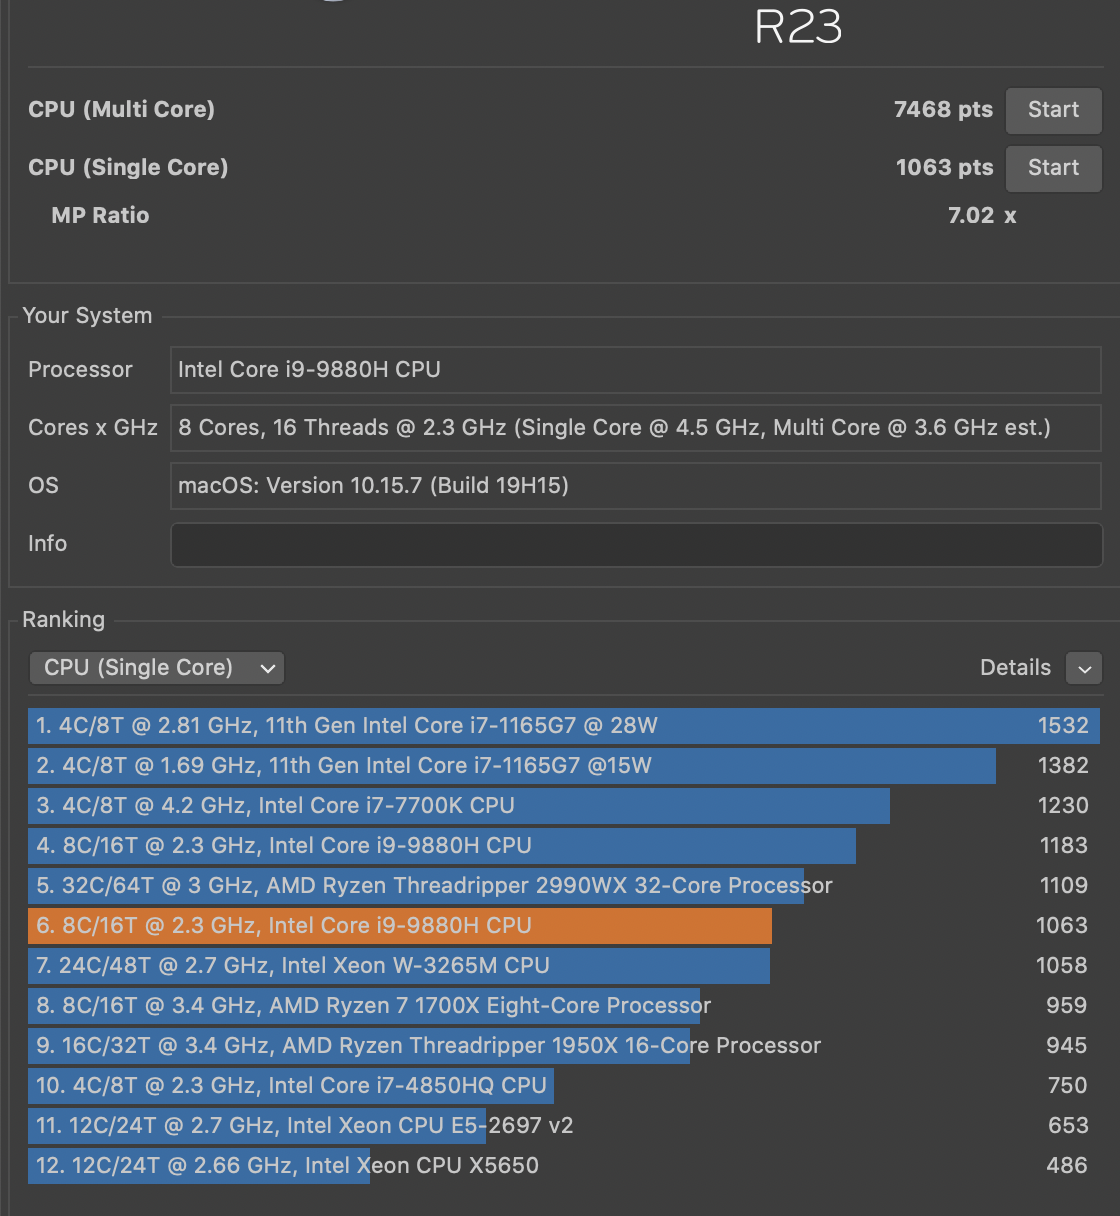The width and height of the screenshot is (1120, 1216).
Task: Click the Ranking section heading
Action: pos(63,620)
